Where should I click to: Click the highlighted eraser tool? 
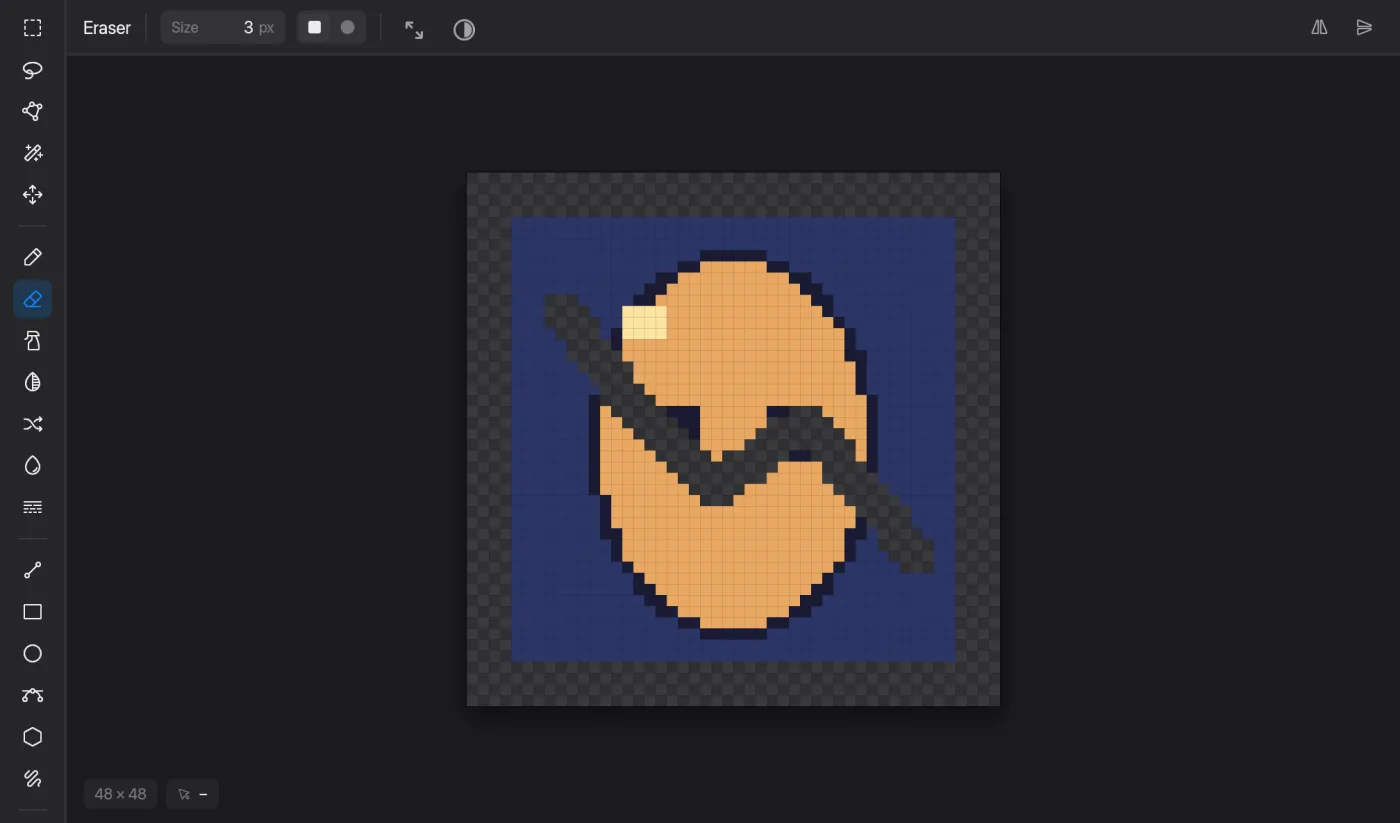click(33, 299)
